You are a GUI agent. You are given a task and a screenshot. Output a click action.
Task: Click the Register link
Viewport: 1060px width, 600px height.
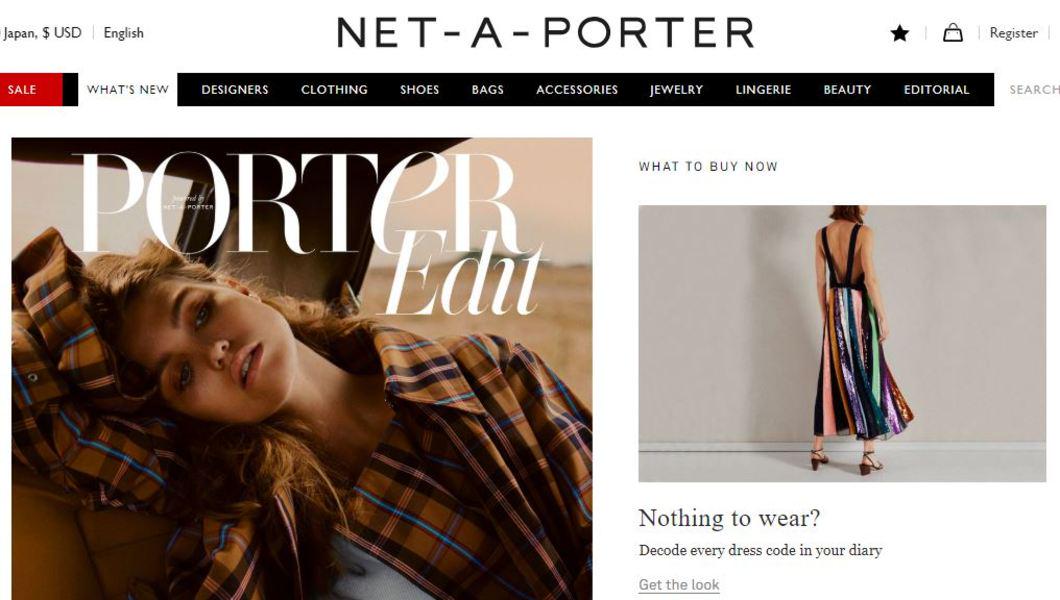coord(1013,33)
